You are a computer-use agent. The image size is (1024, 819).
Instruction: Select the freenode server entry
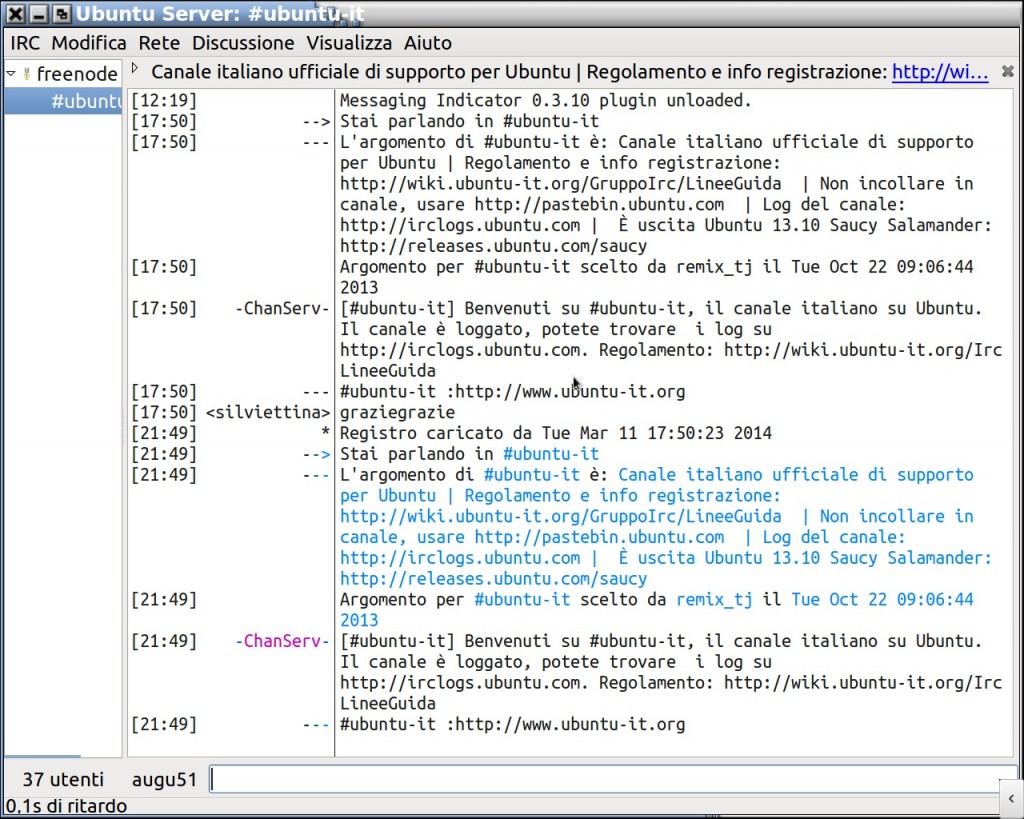[76, 74]
